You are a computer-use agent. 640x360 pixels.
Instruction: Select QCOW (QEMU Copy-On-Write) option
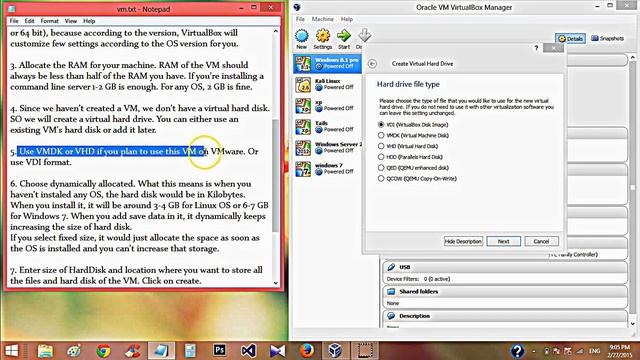[x=417, y=179]
